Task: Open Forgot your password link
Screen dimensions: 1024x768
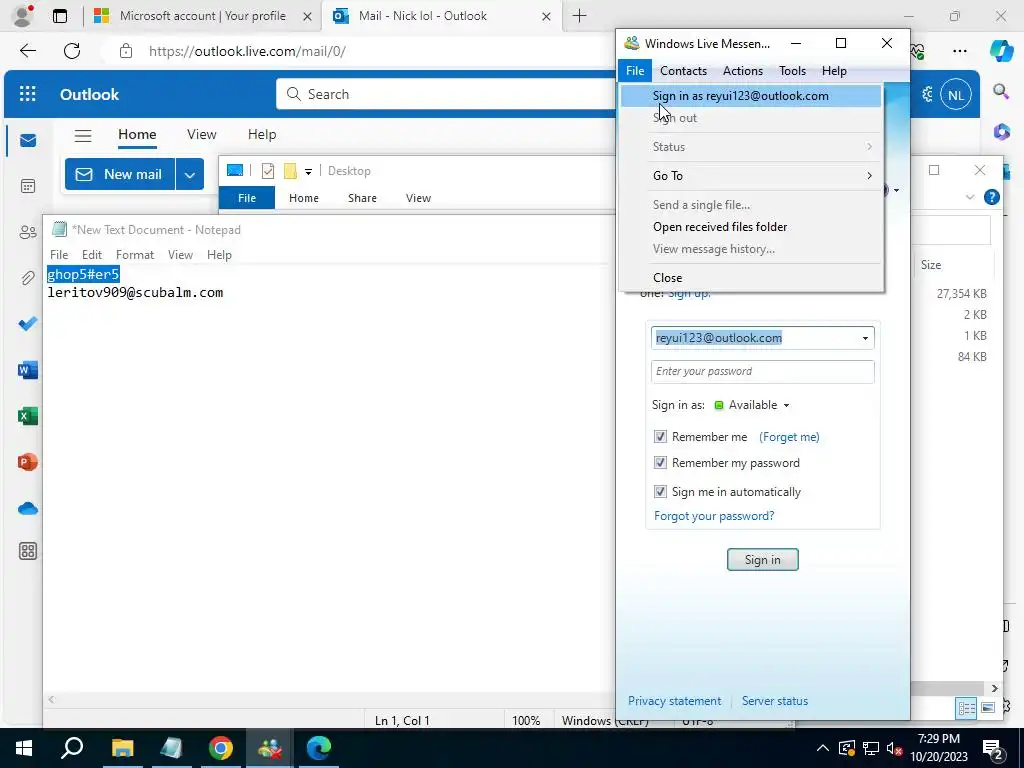Action: [714, 516]
